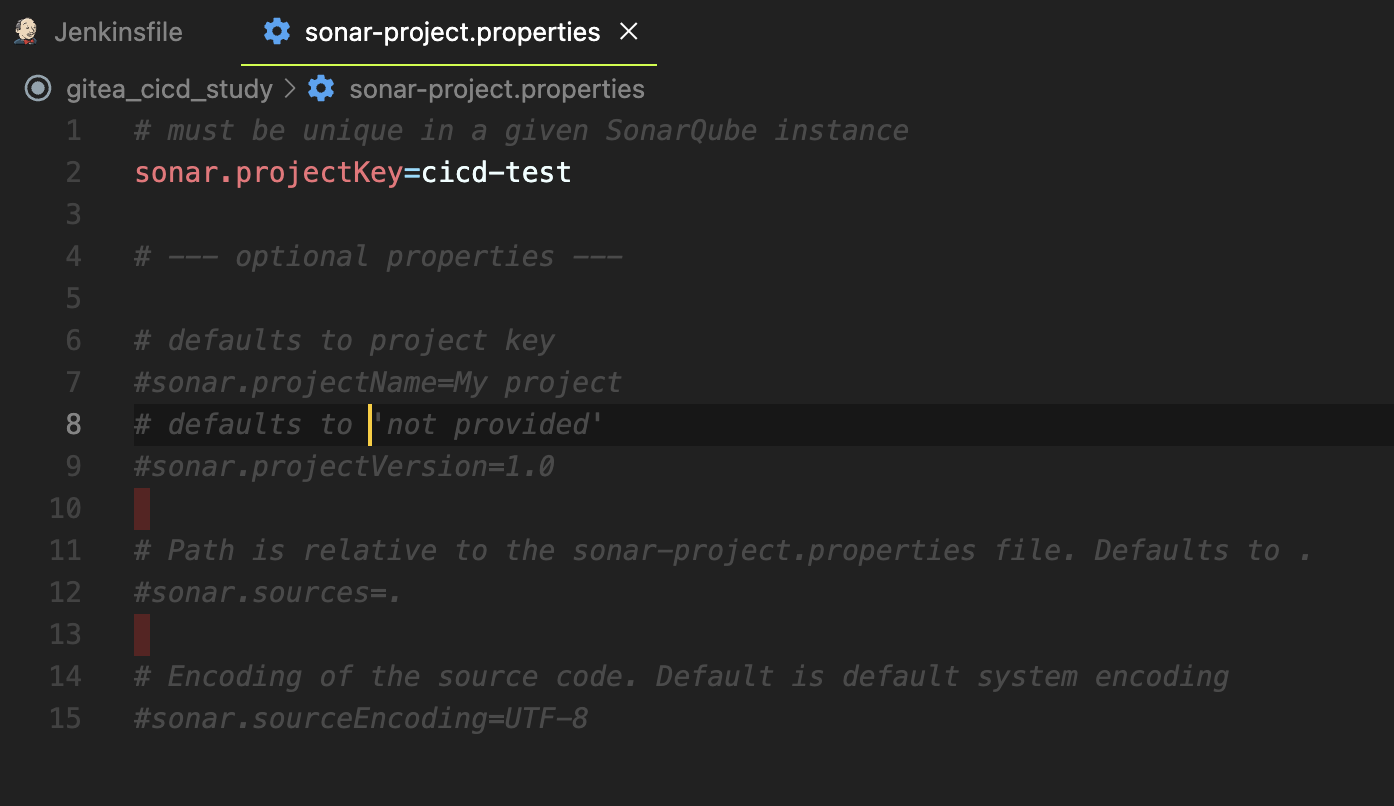Screen dimensions: 1394x806
Task: Click line number 8 in the gutter
Action: point(73,424)
